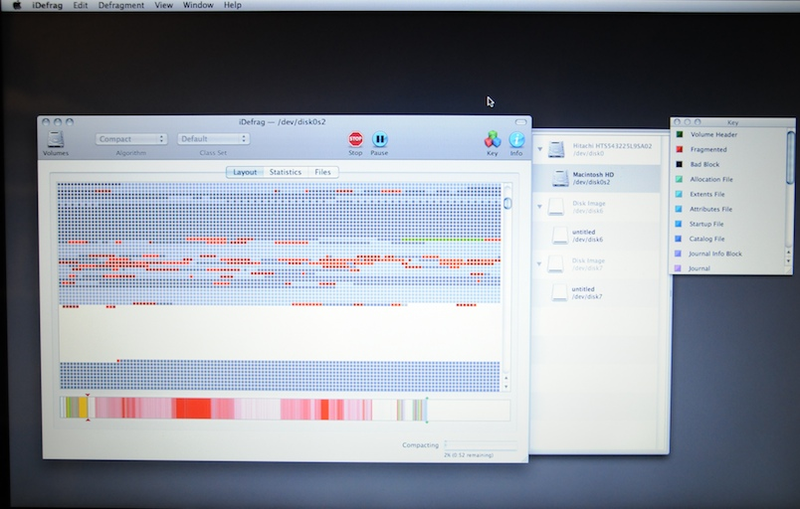
Task: Stop the defragmentation with the Stop icon
Action: [355, 139]
